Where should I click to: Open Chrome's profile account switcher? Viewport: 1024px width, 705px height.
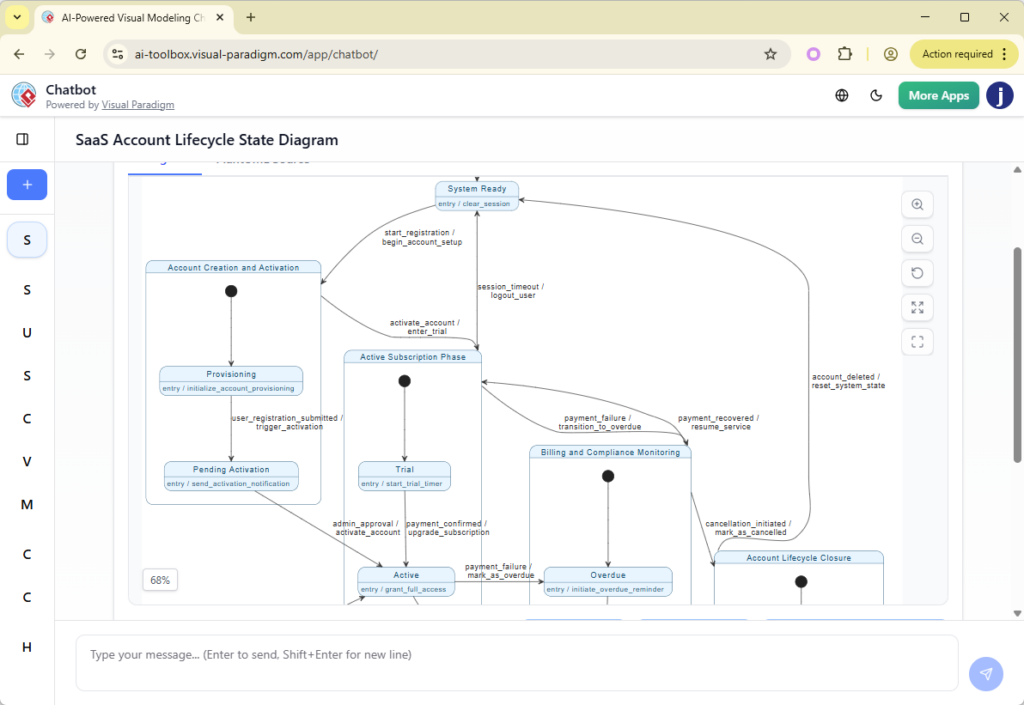point(890,54)
